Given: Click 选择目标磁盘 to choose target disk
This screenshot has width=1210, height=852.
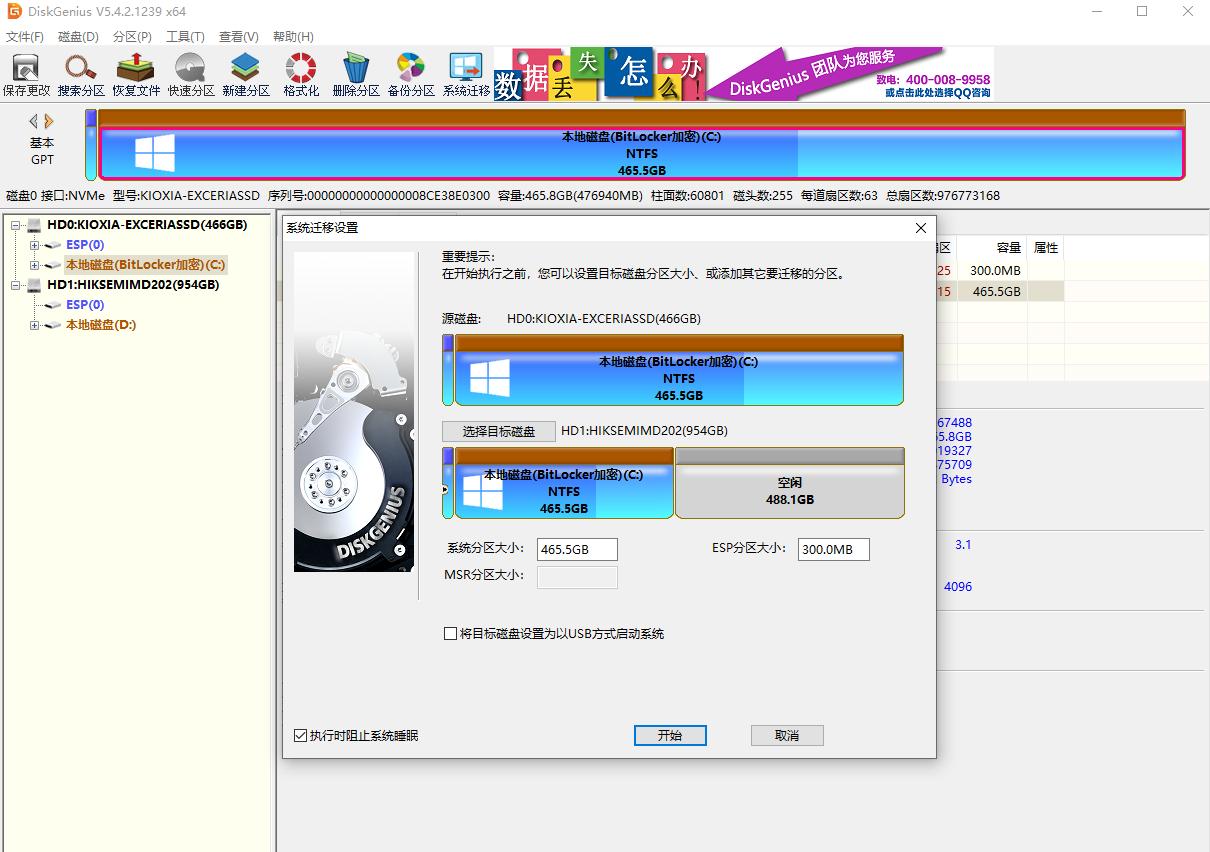Looking at the screenshot, I should (x=498, y=431).
